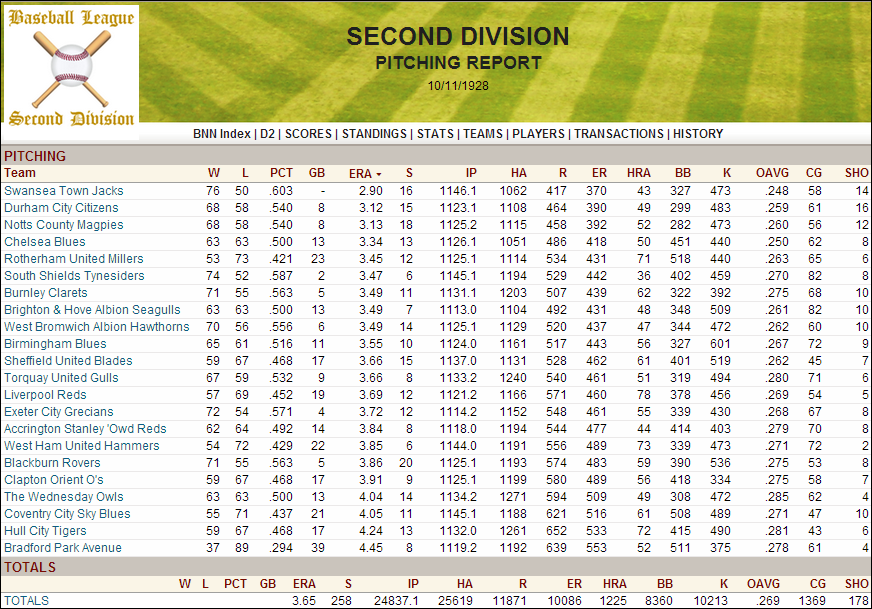Open the BNN Index link
The image size is (872, 609).
click(x=221, y=134)
